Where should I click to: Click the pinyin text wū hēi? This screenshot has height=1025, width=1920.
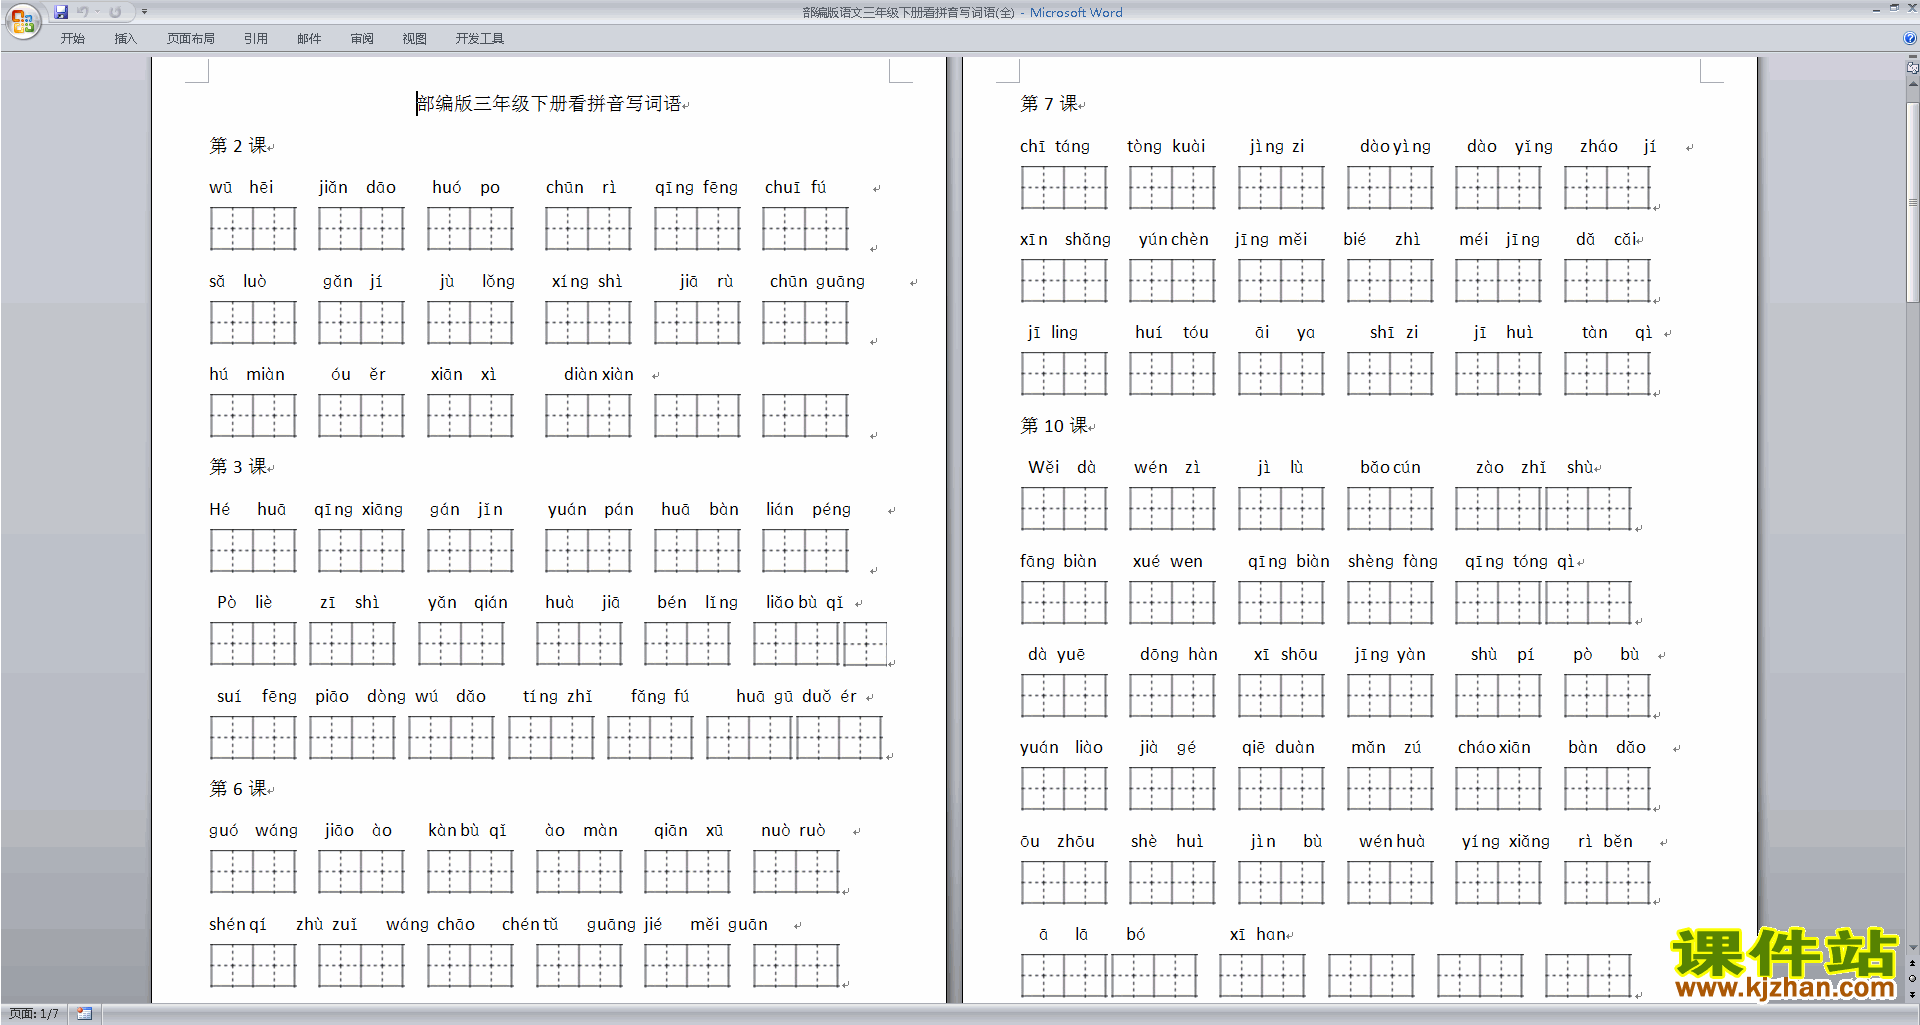coord(241,188)
